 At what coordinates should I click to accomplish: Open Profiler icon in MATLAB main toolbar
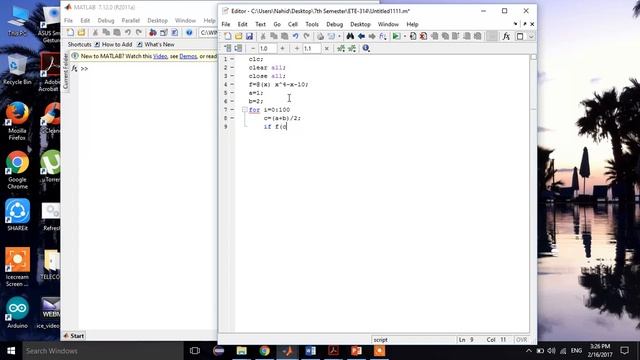[x=174, y=33]
